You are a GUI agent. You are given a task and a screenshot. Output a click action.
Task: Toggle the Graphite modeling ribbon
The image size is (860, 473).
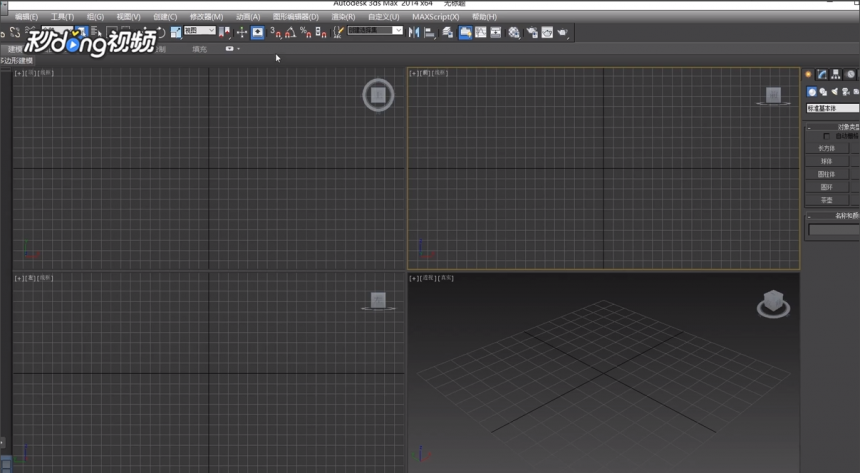pyautogui.click(x=465, y=32)
